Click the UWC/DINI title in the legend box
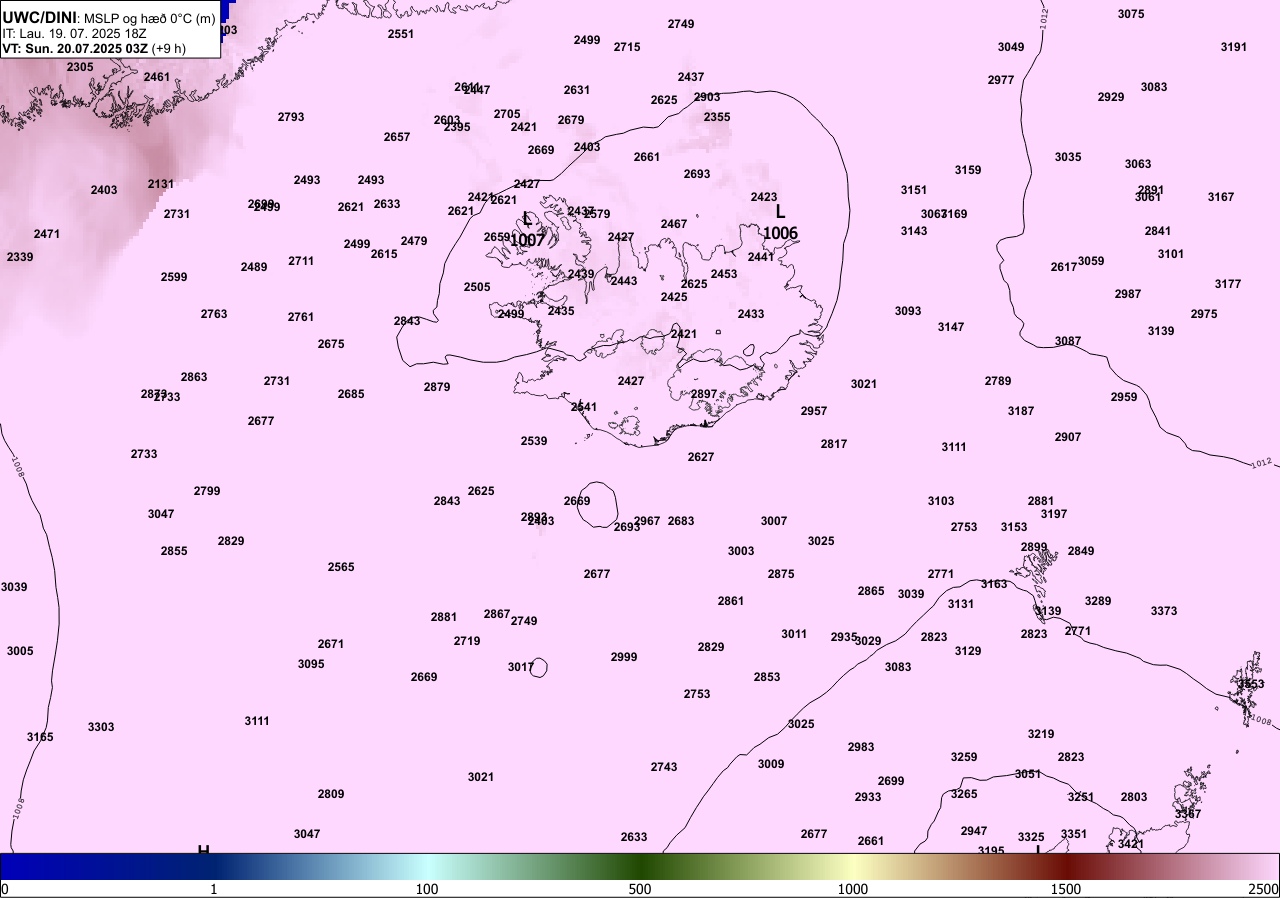The width and height of the screenshot is (1280, 898). pyautogui.click(x=39, y=18)
